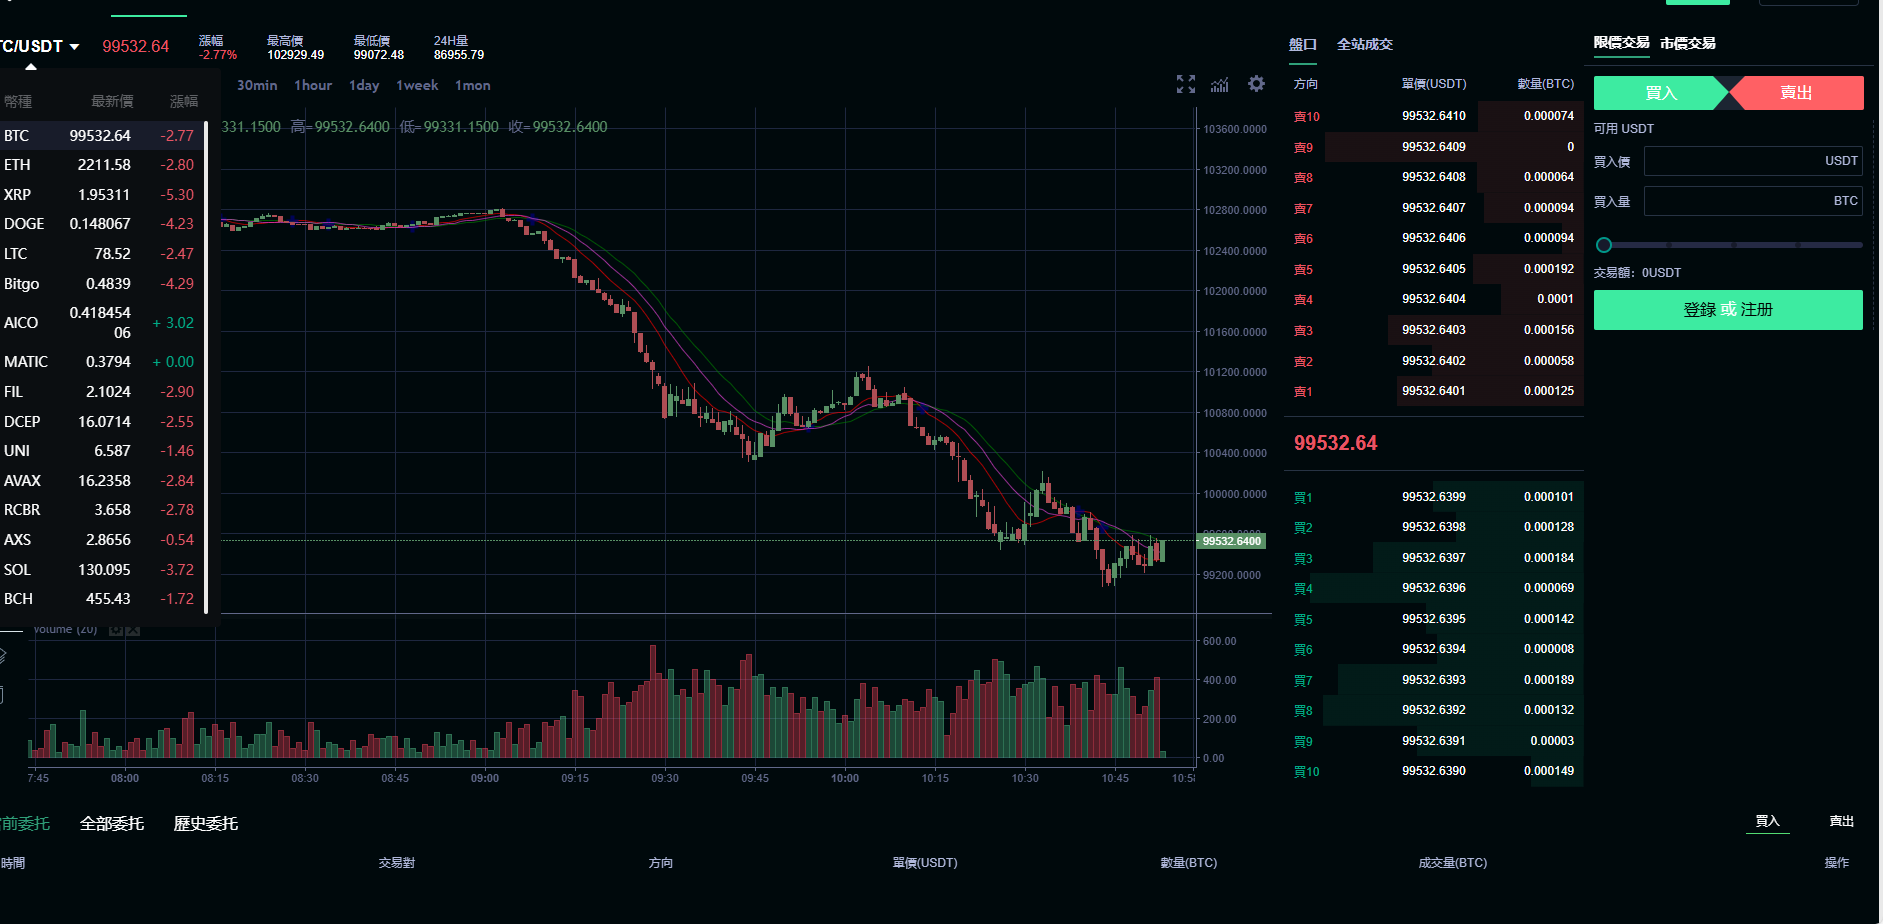Switch order form to 買入 (buy)

(x=1661, y=93)
